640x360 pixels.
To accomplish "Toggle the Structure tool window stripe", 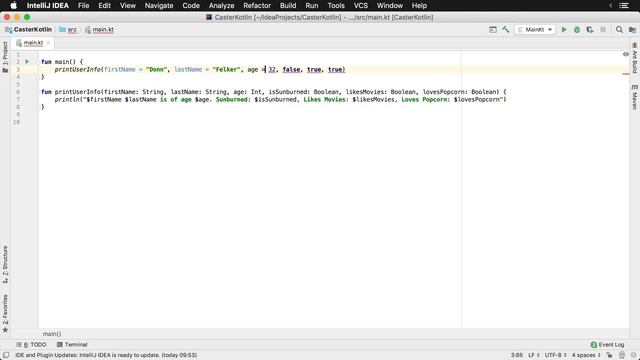I will [x=5, y=264].
